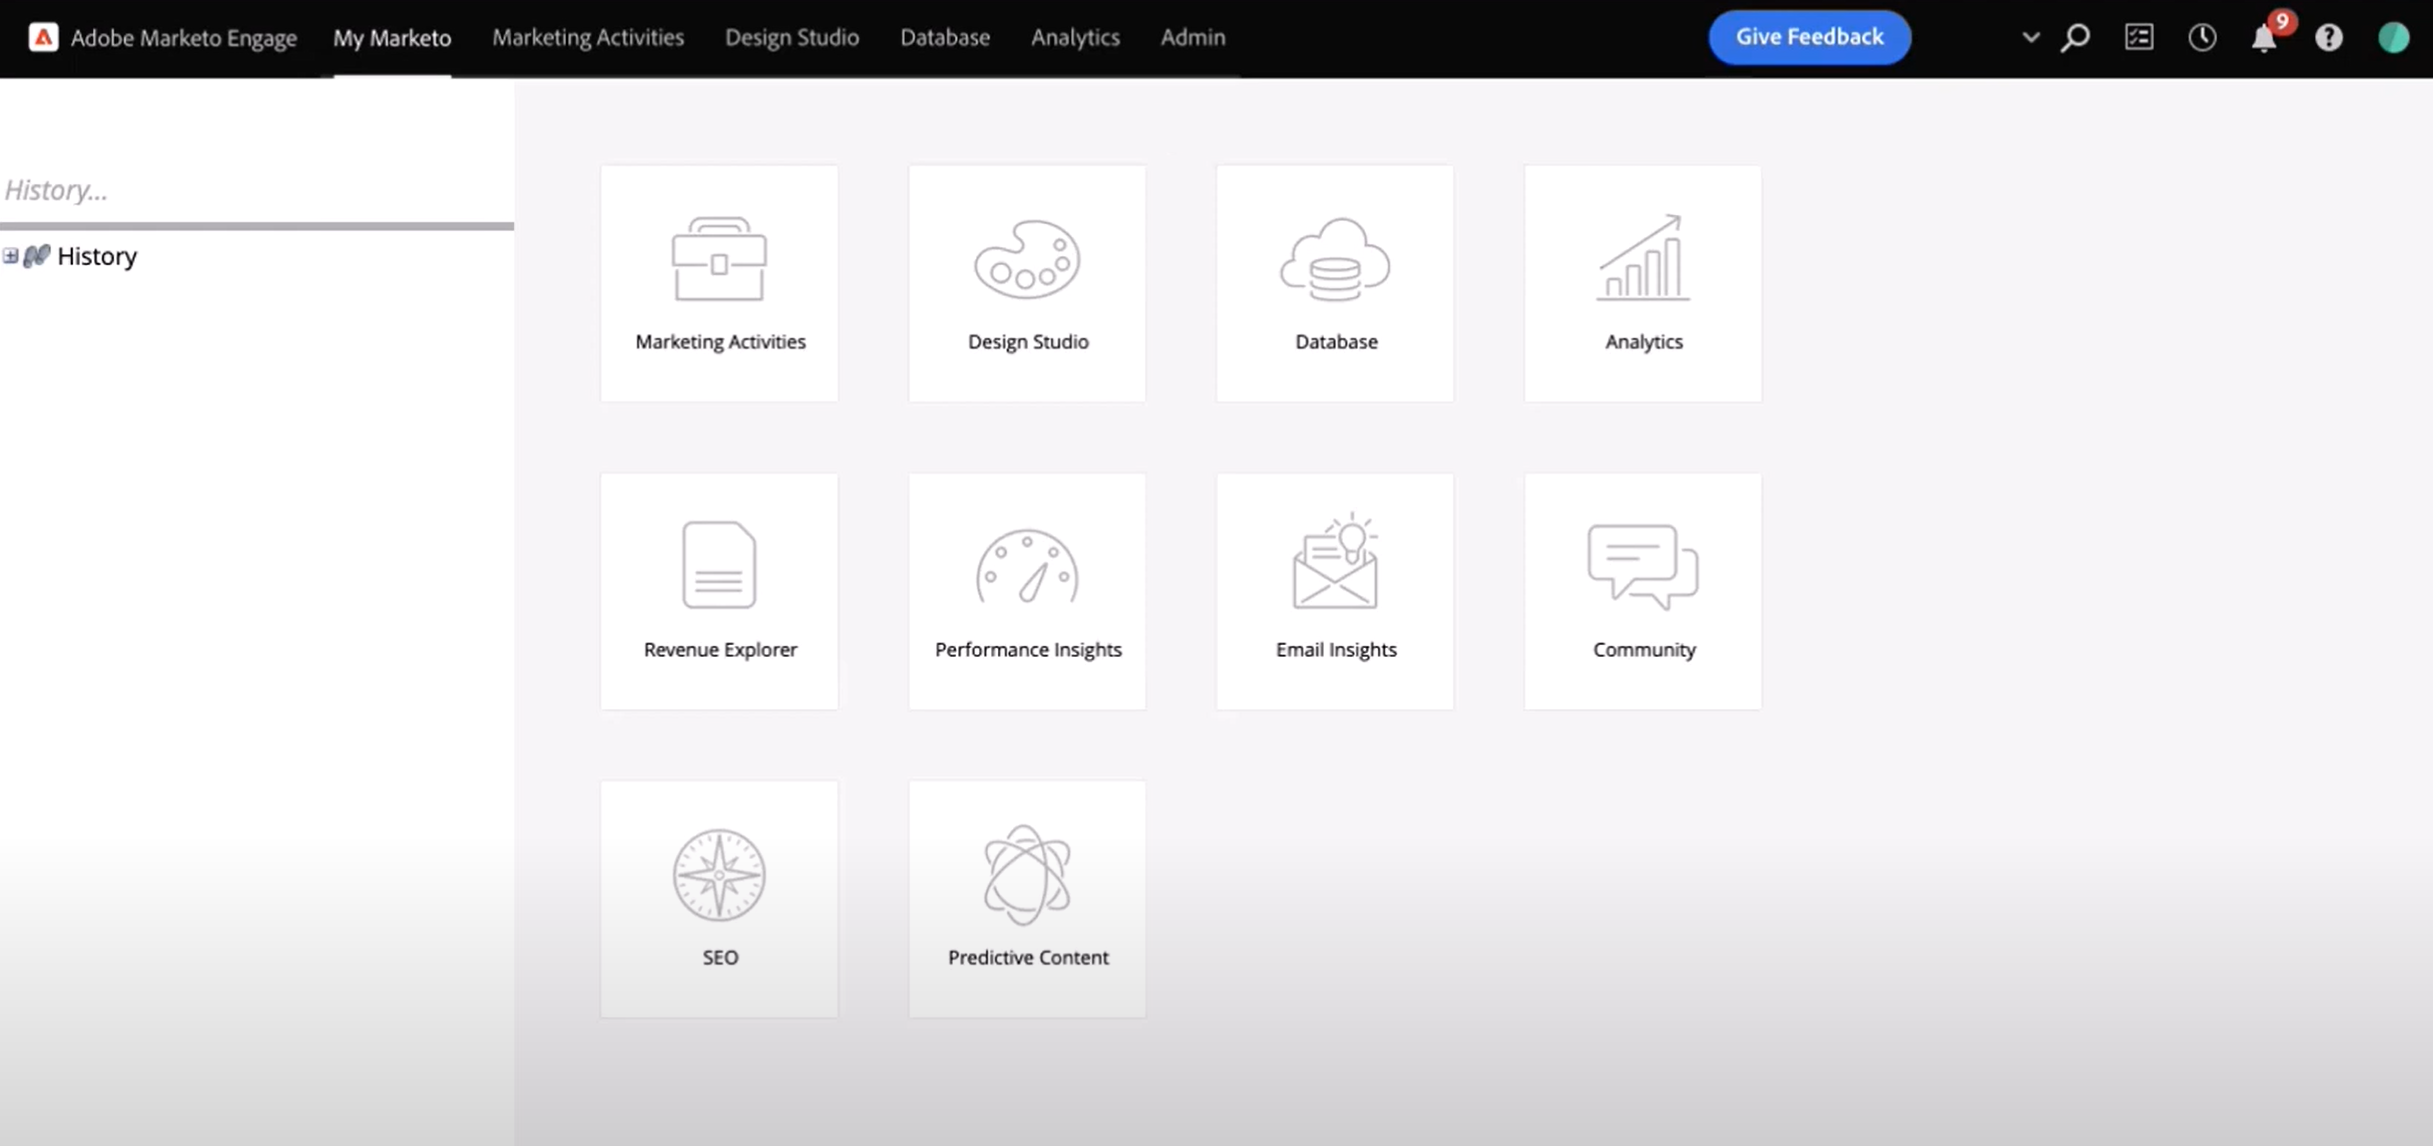Open Email Insights module
Screen dimensions: 2433x1146
pyautogui.click(x=1336, y=589)
